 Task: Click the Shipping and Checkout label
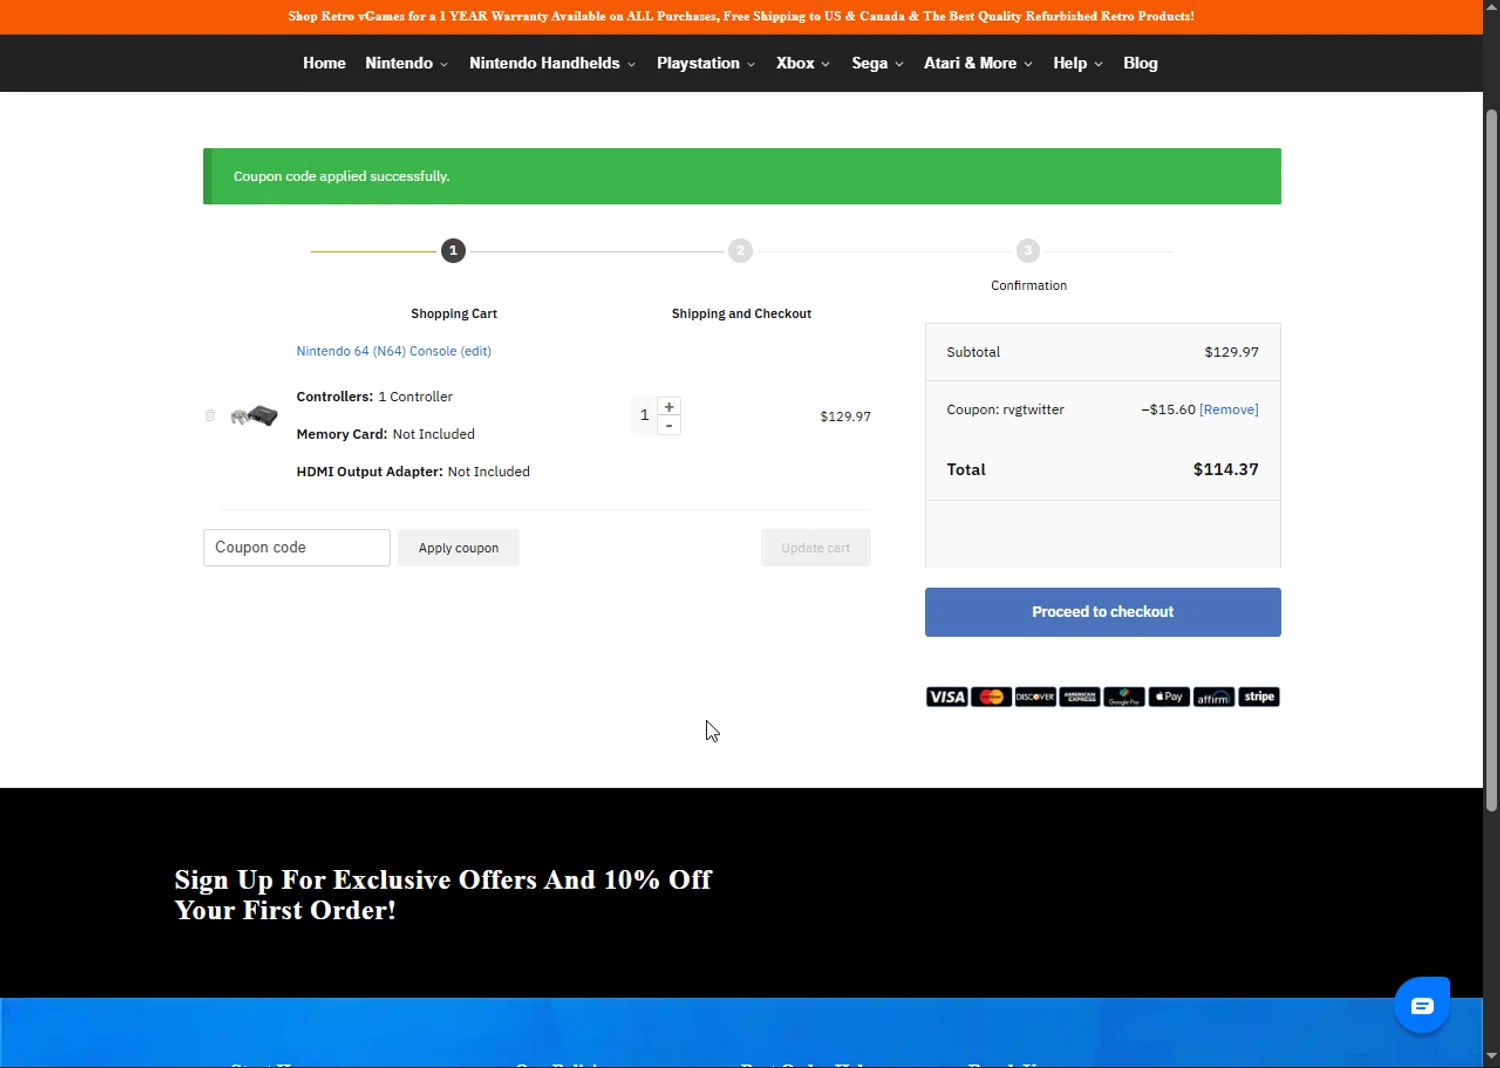(x=741, y=314)
